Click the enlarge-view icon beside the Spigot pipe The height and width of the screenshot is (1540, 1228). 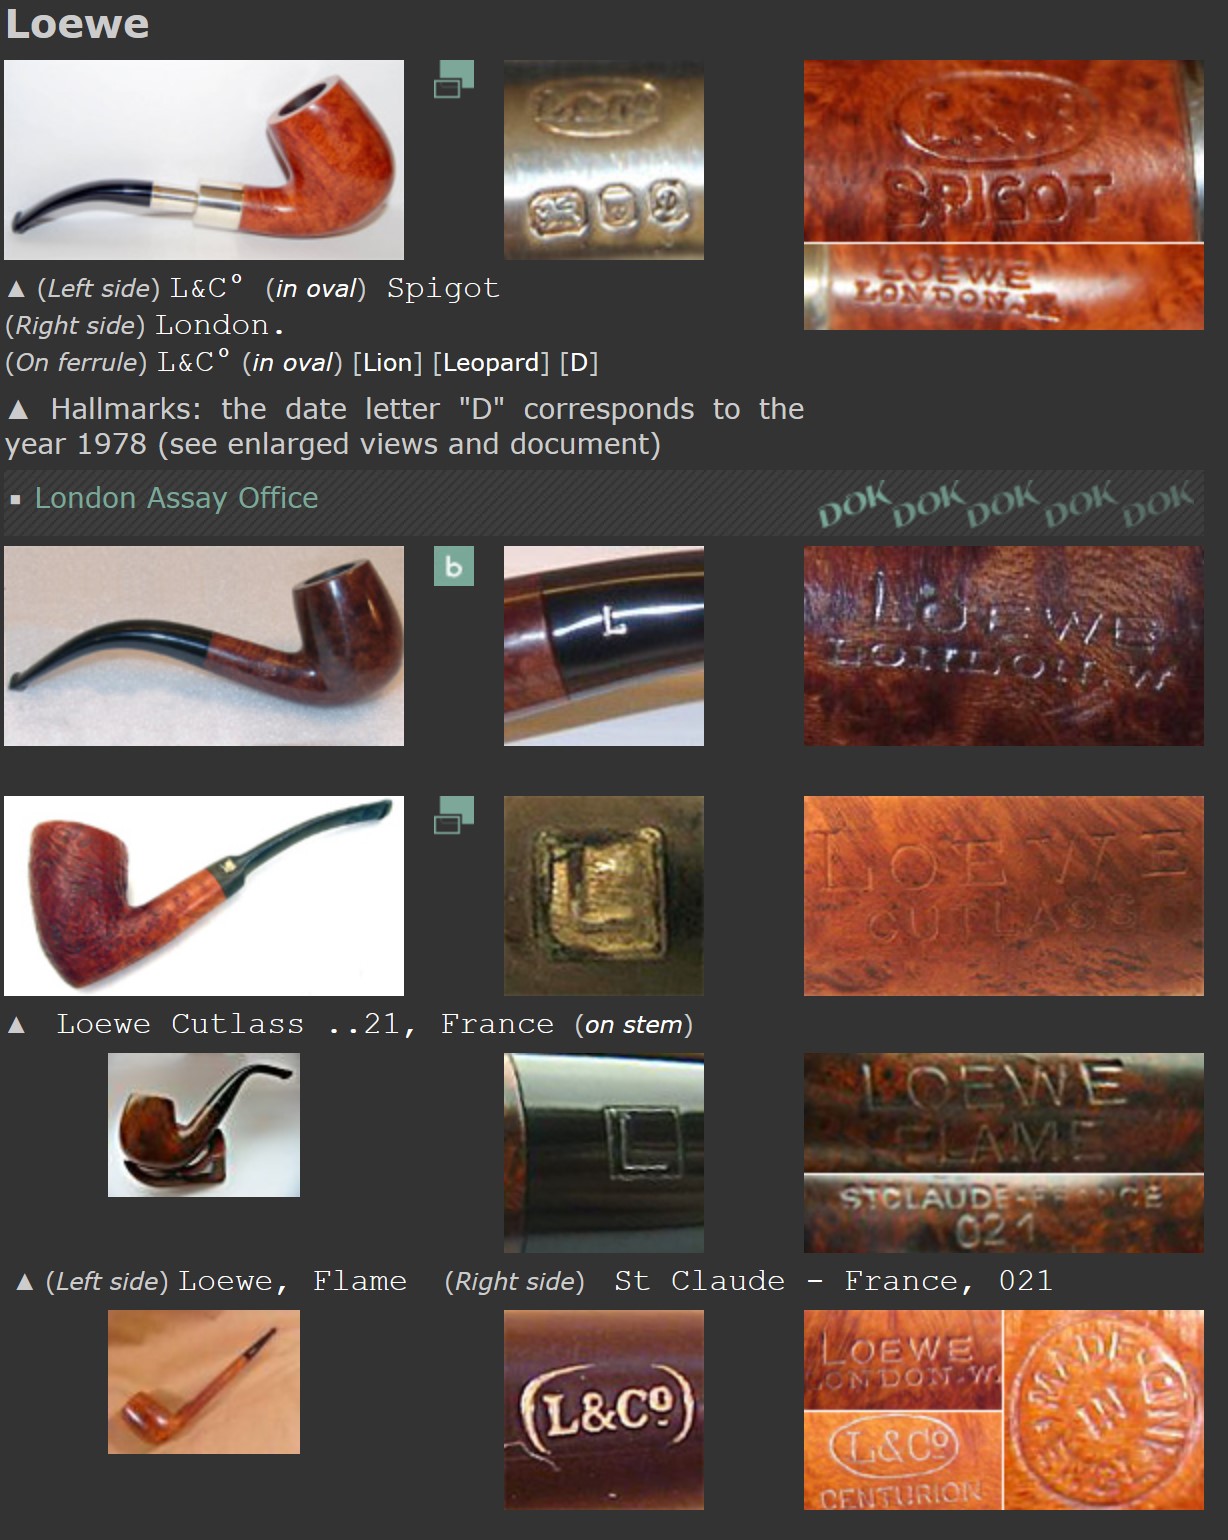[x=454, y=79]
